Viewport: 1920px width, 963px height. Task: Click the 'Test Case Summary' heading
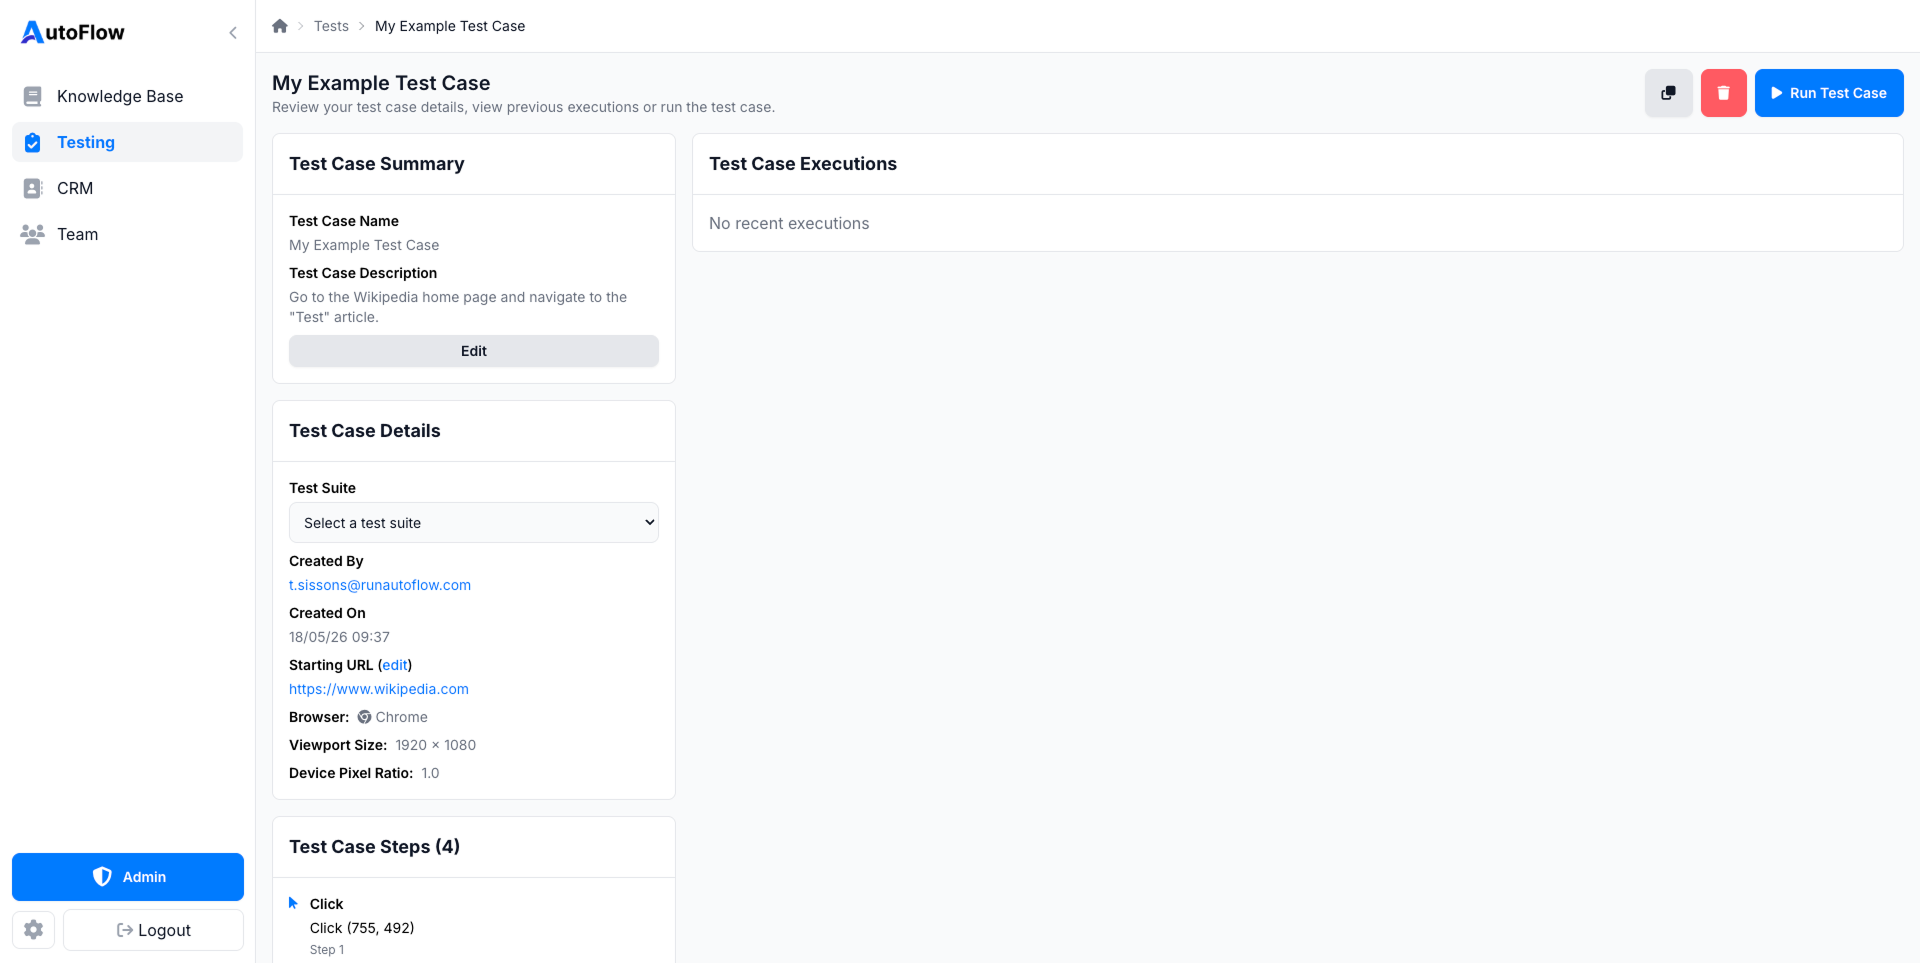click(377, 164)
